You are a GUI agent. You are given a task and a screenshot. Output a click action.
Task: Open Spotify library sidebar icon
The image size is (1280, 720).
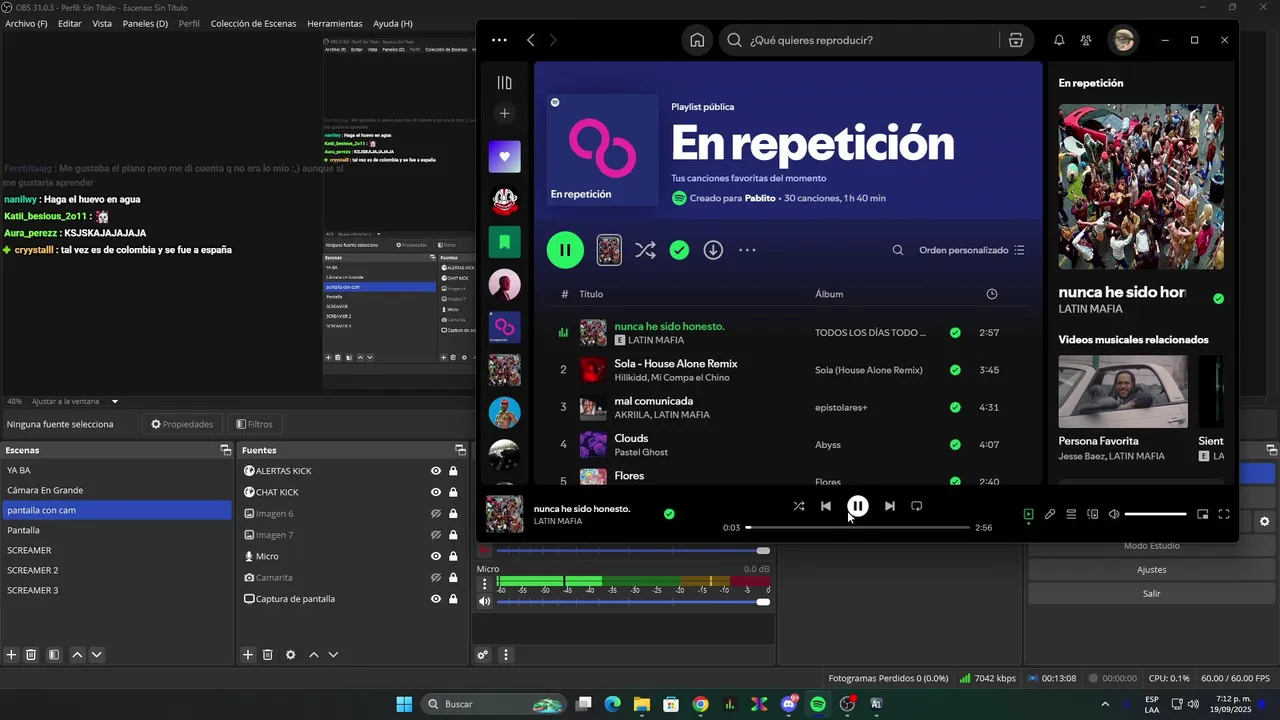pos(505,83)
